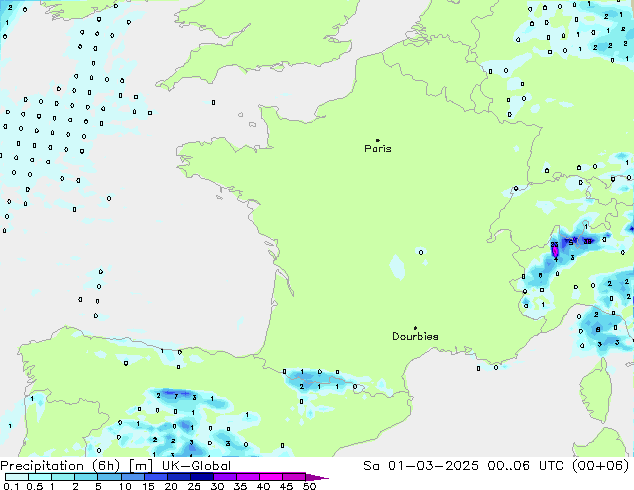
Task: Select the 30–35 purple legend swatch
Action: [x=225, y=477]
